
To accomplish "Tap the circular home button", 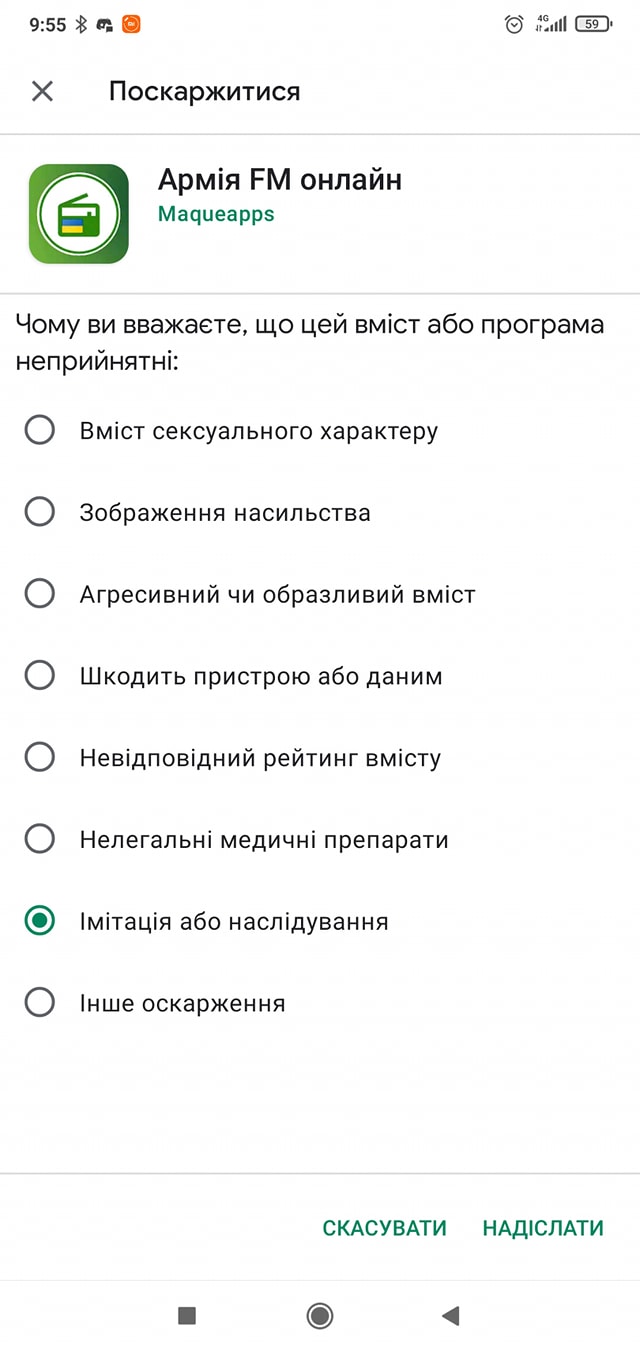I will 319,1318.
